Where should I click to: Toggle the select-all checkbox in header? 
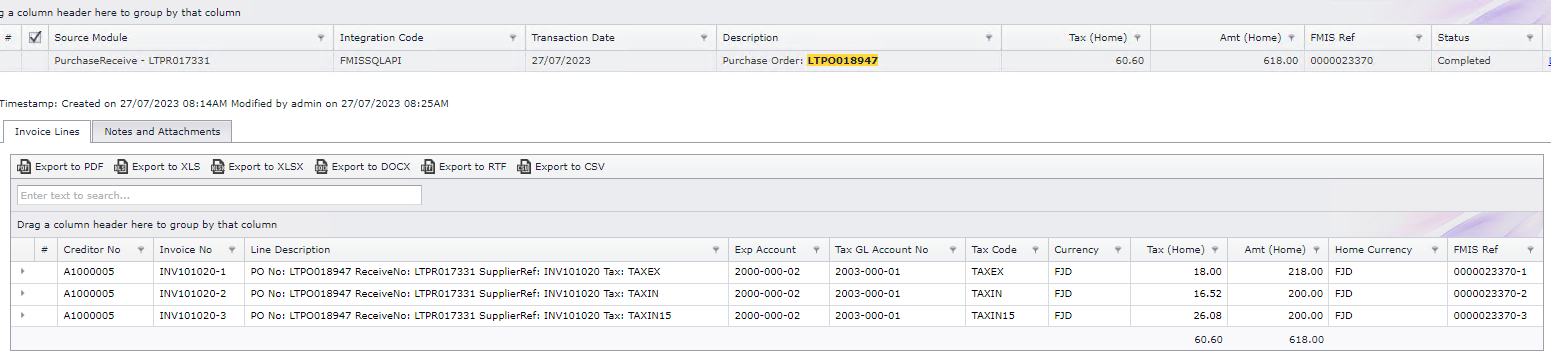pyautogui.click(x=36, y=38)
